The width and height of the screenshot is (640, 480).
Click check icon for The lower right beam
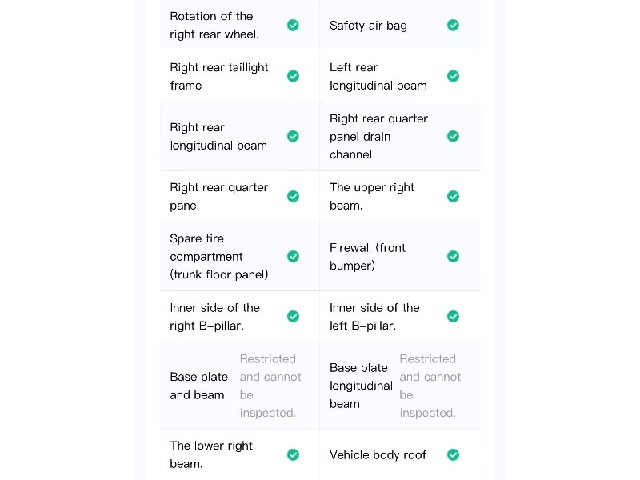(x=293, y=455)
